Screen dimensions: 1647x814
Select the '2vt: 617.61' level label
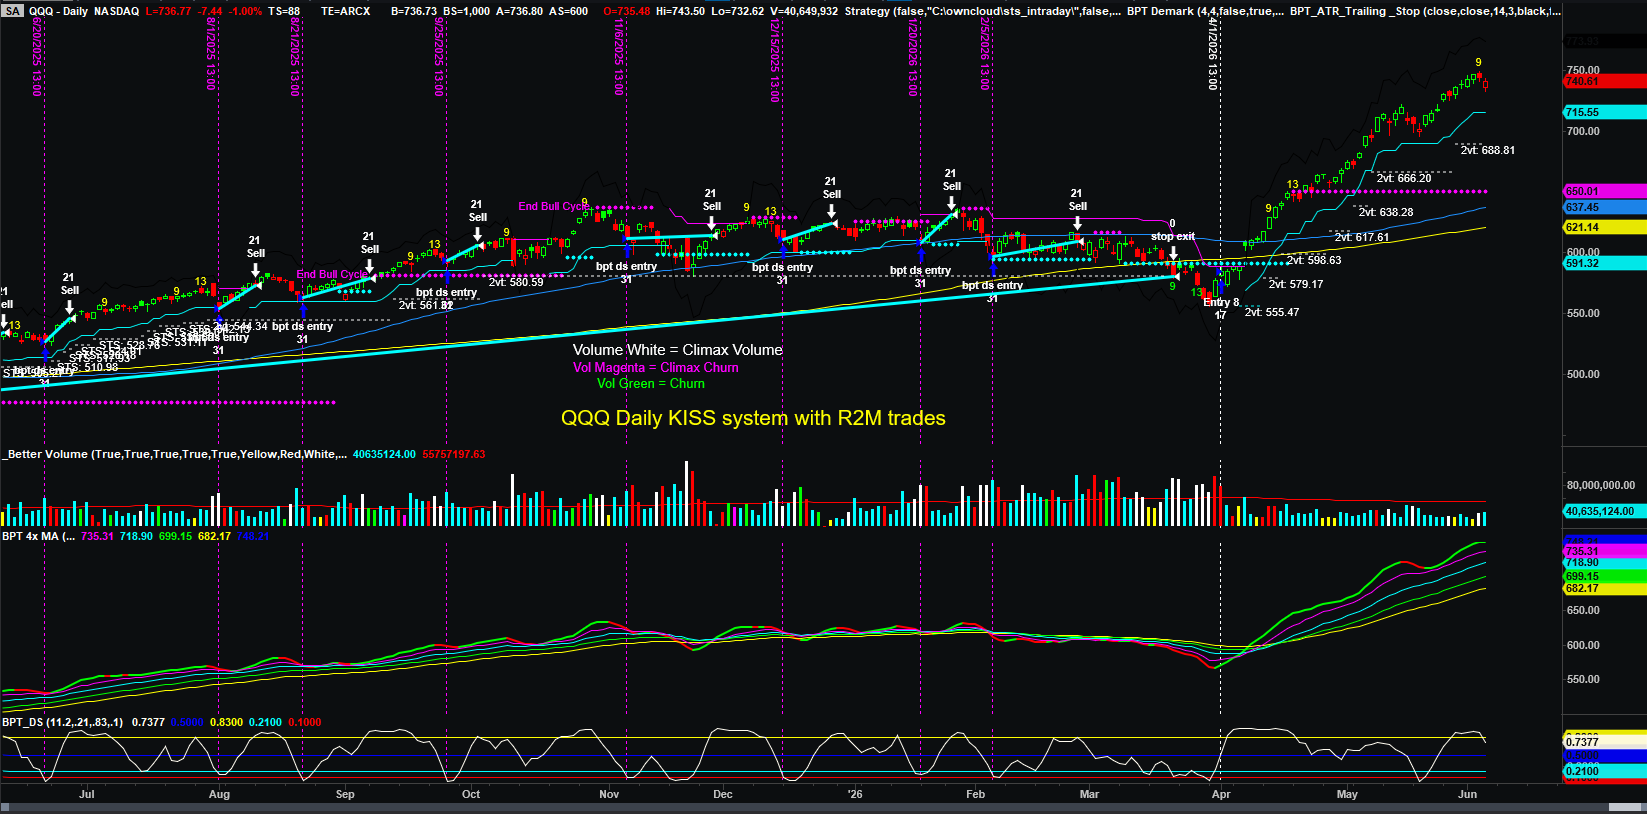coord(1362,237)
